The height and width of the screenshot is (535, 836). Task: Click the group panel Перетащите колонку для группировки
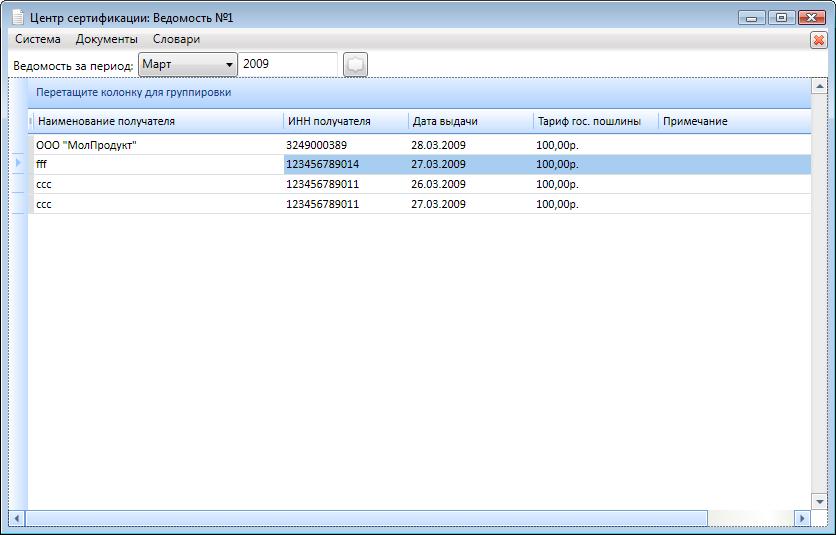pos(420,93)
